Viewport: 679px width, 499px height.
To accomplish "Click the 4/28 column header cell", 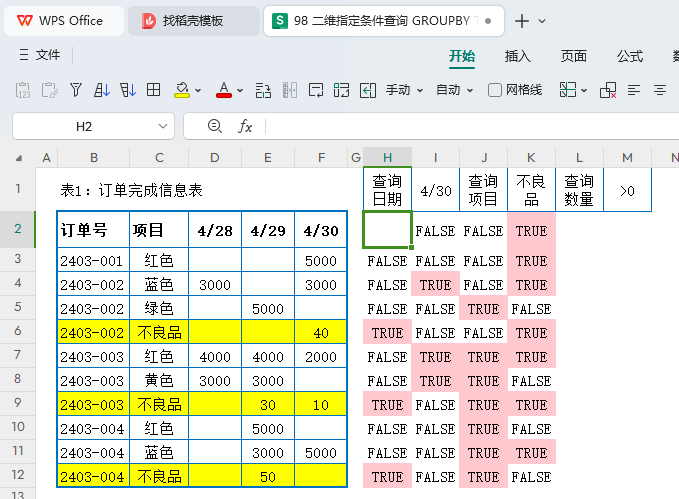I will pyautogui.click(x=215, y=230).
